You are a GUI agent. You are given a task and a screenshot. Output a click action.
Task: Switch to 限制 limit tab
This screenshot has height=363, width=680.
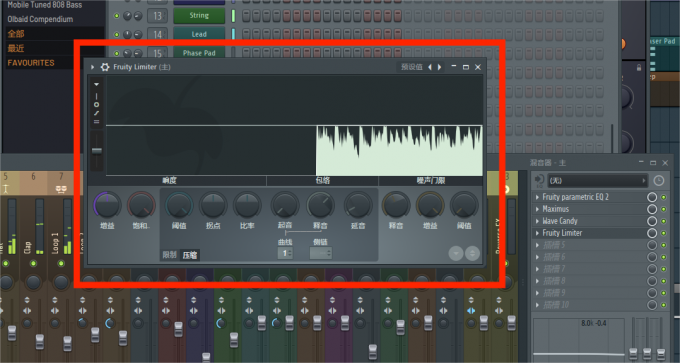170,255
